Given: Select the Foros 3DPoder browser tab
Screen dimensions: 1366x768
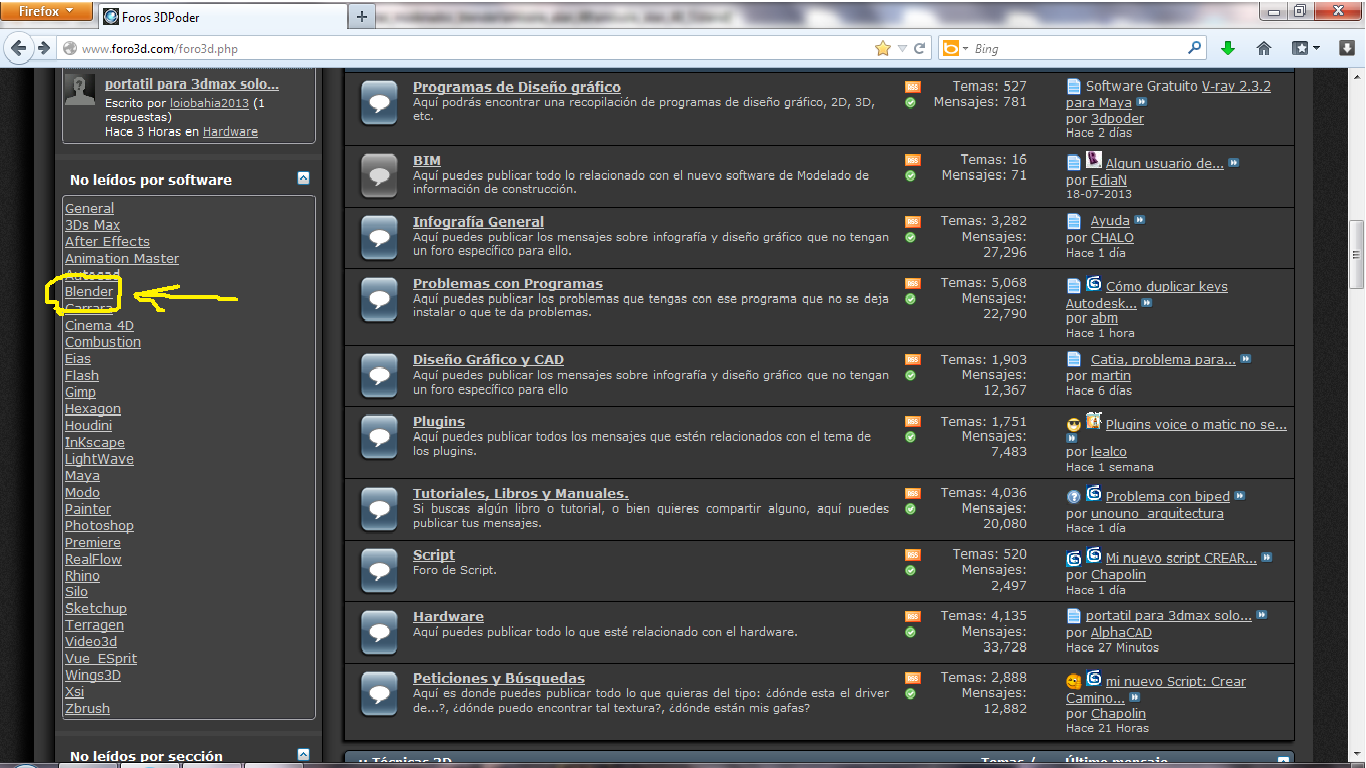Looking at the screenshot, I should click(x=222, y=16).
